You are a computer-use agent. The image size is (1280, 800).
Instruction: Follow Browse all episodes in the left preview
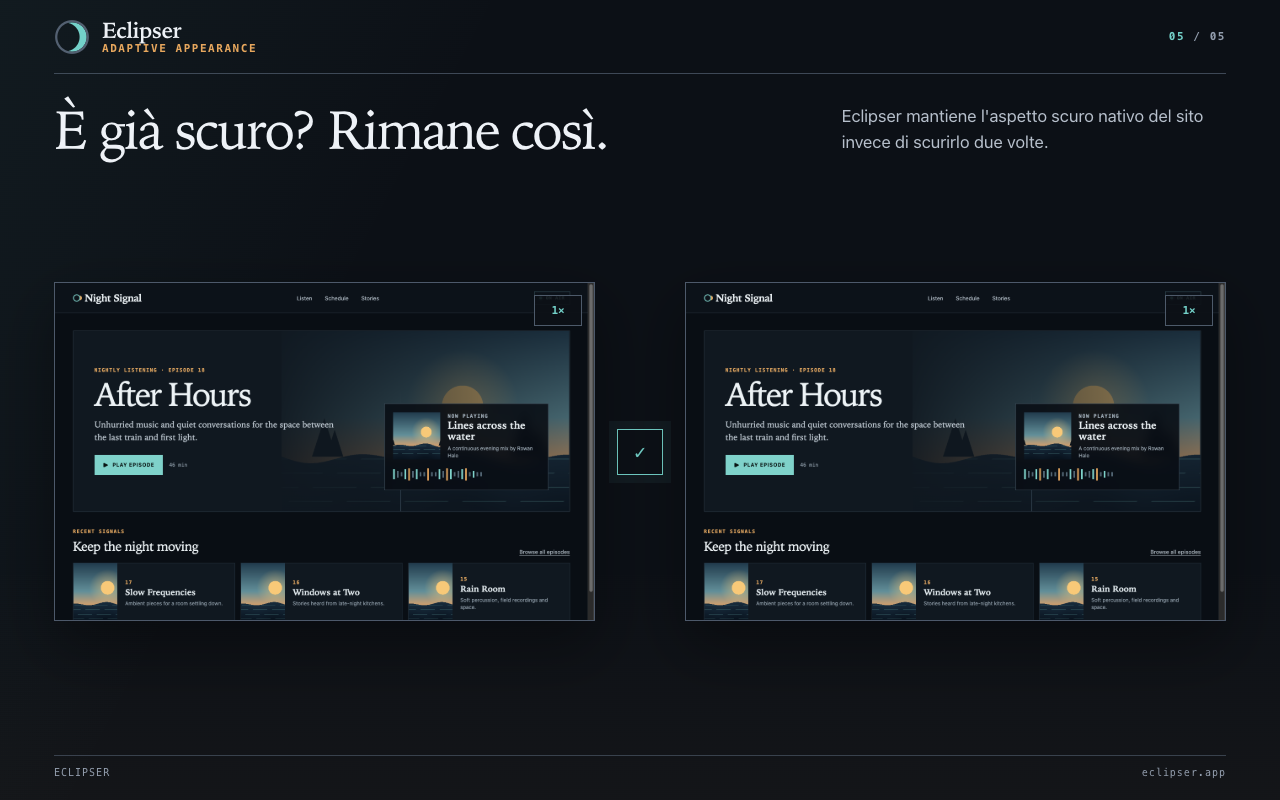[x=544, y=552]
